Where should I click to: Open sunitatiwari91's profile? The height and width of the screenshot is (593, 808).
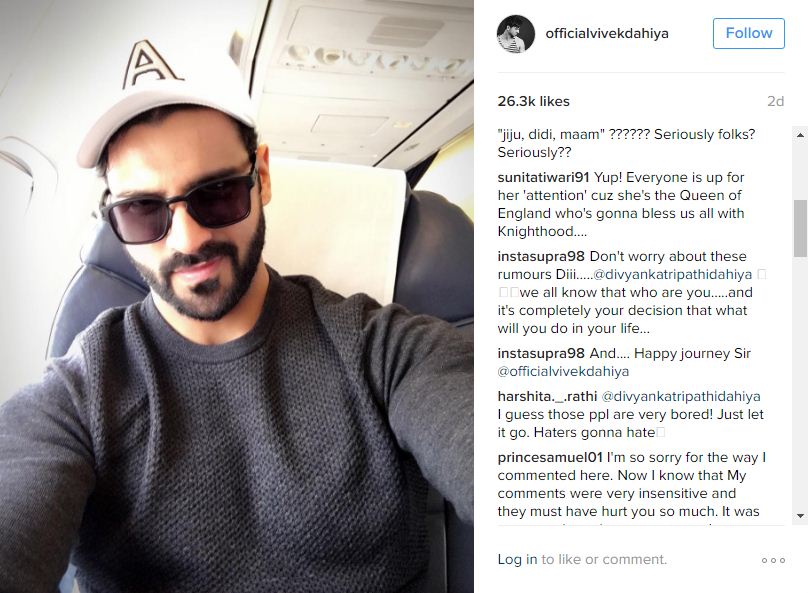point(543,177)
